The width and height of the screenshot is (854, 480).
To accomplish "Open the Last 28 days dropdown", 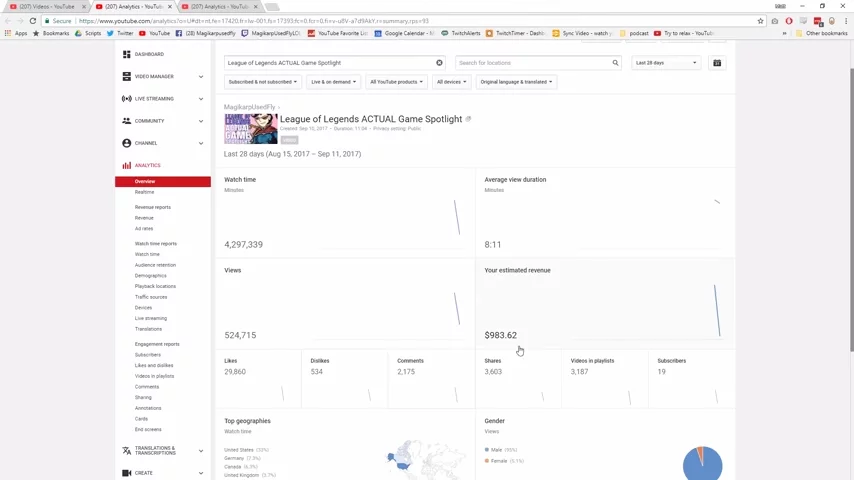I will [x=666, y=63].
